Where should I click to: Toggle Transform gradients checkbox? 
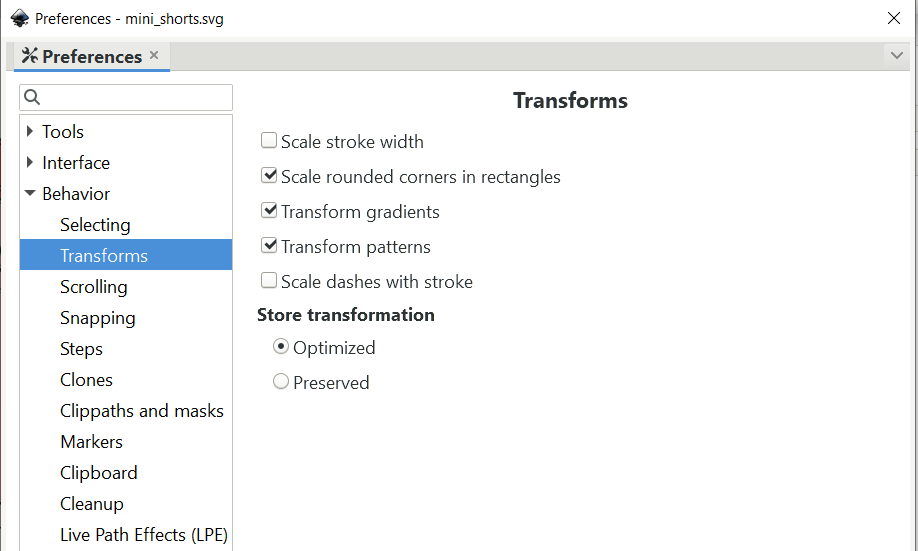click(269, 210)
